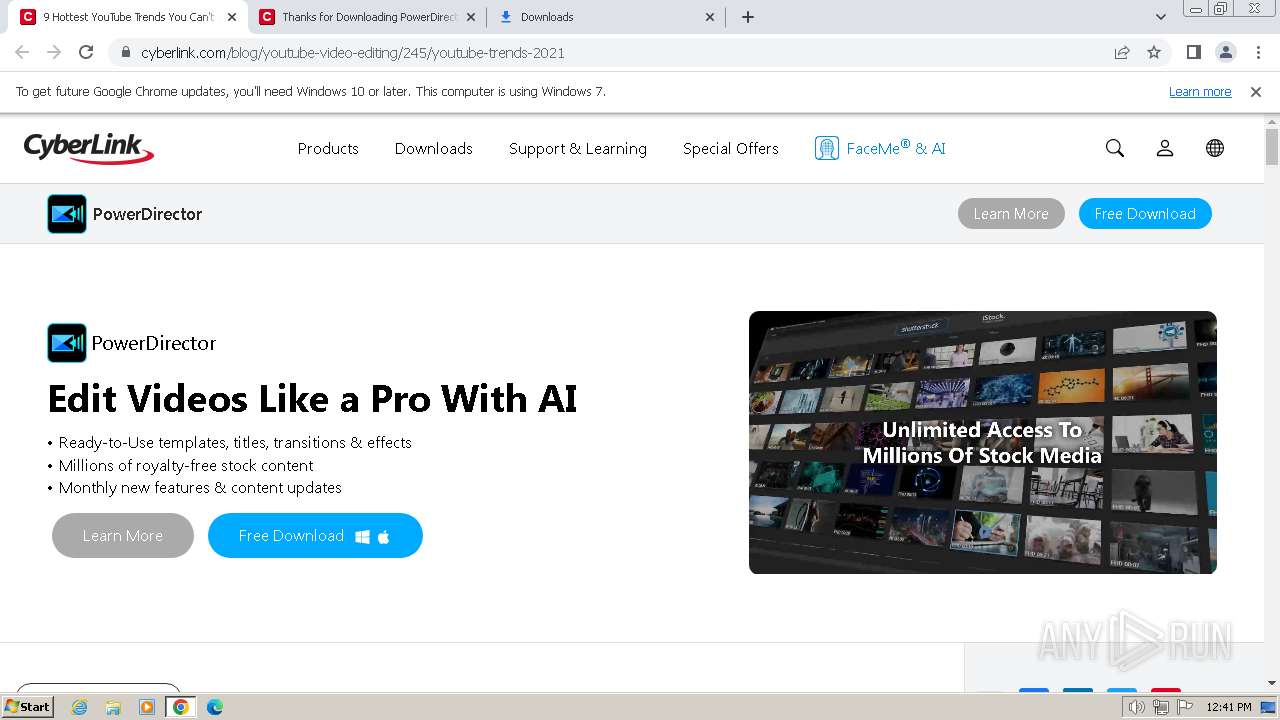Reload the page with the refresh icon
This screenshot has height=720, width=1280.
[x=86, y=53]
